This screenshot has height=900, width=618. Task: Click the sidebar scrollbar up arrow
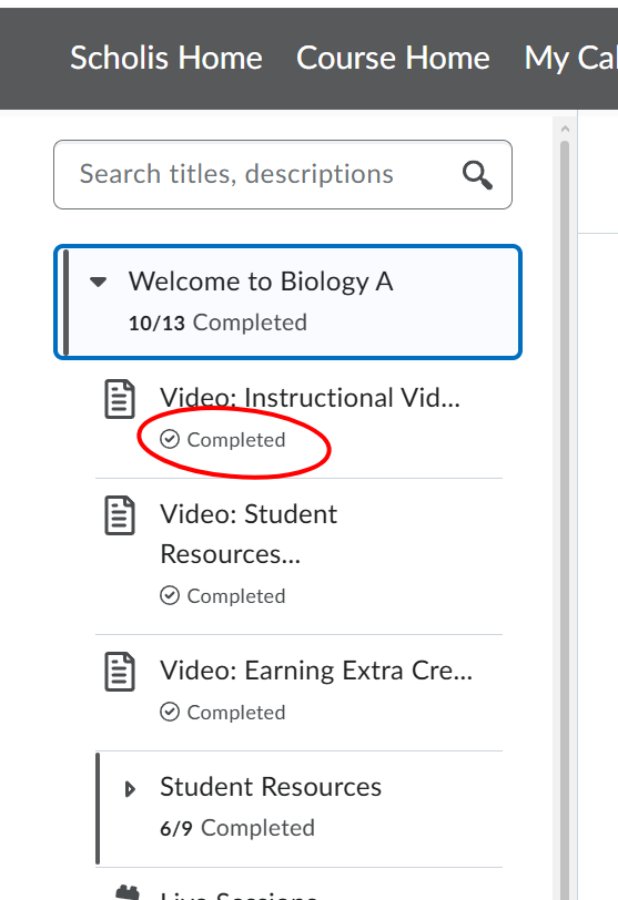point(565,129)
